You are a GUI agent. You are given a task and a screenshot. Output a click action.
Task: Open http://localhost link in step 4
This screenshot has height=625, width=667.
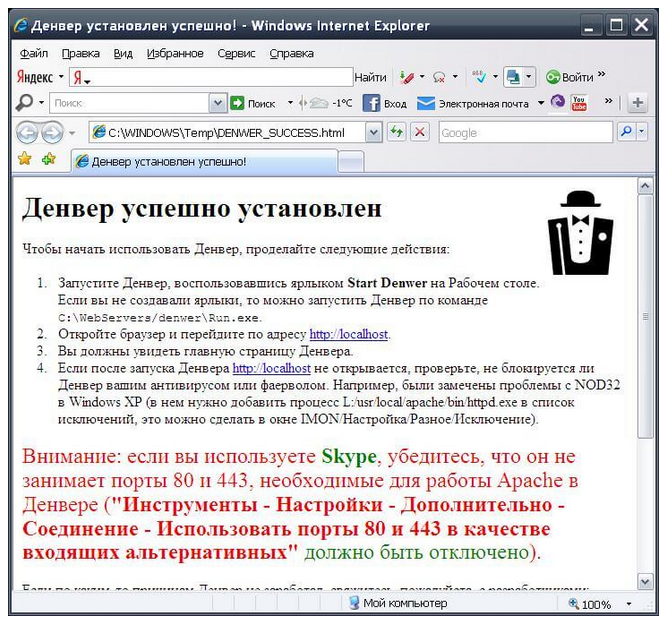pos(271,368)
